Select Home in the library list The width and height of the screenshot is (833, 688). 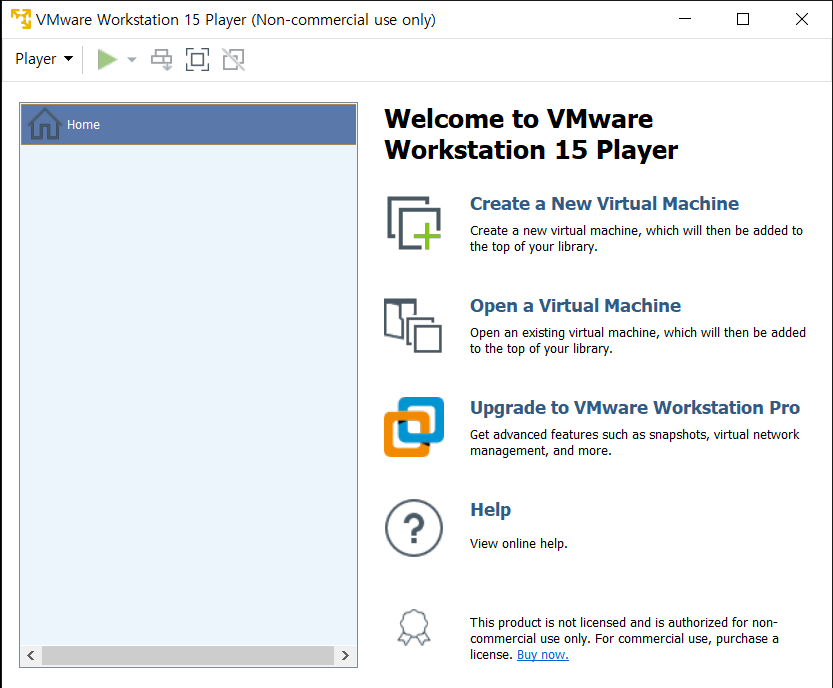(189, 124)
